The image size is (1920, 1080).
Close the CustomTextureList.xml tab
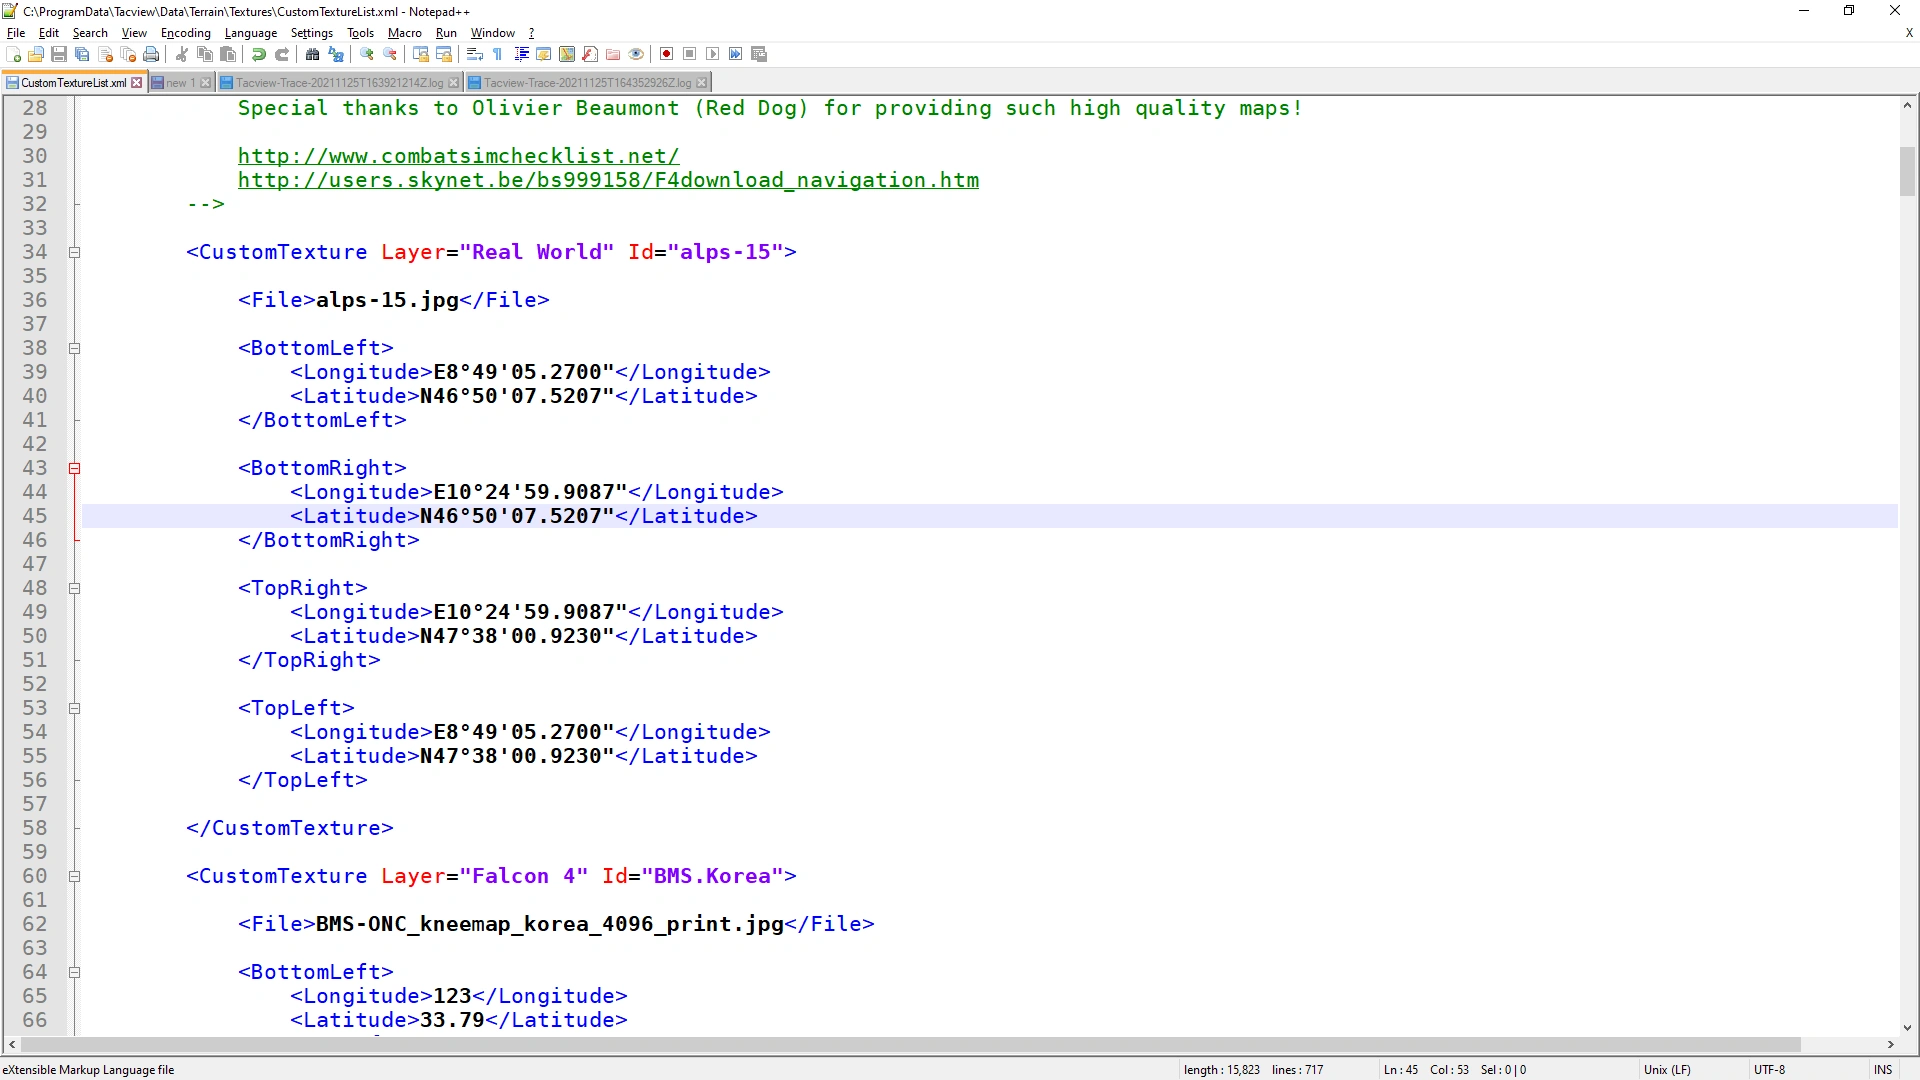(x=137, y=83)
